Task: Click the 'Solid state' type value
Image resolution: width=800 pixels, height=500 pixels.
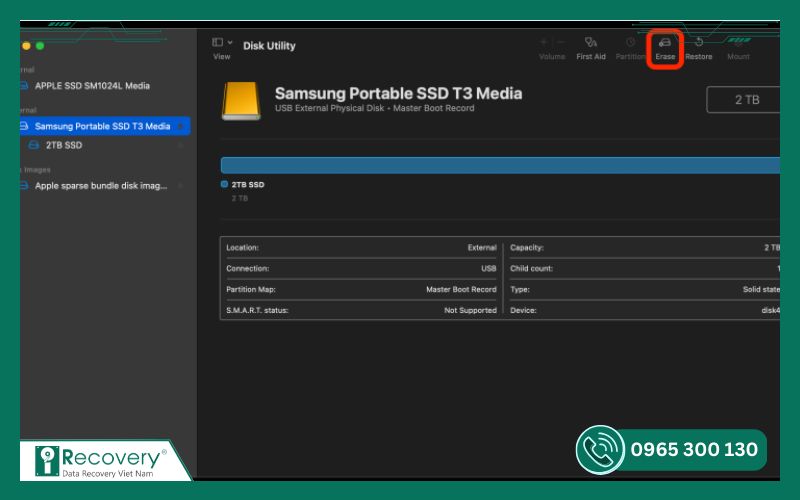Action: [x=761, y=289]
